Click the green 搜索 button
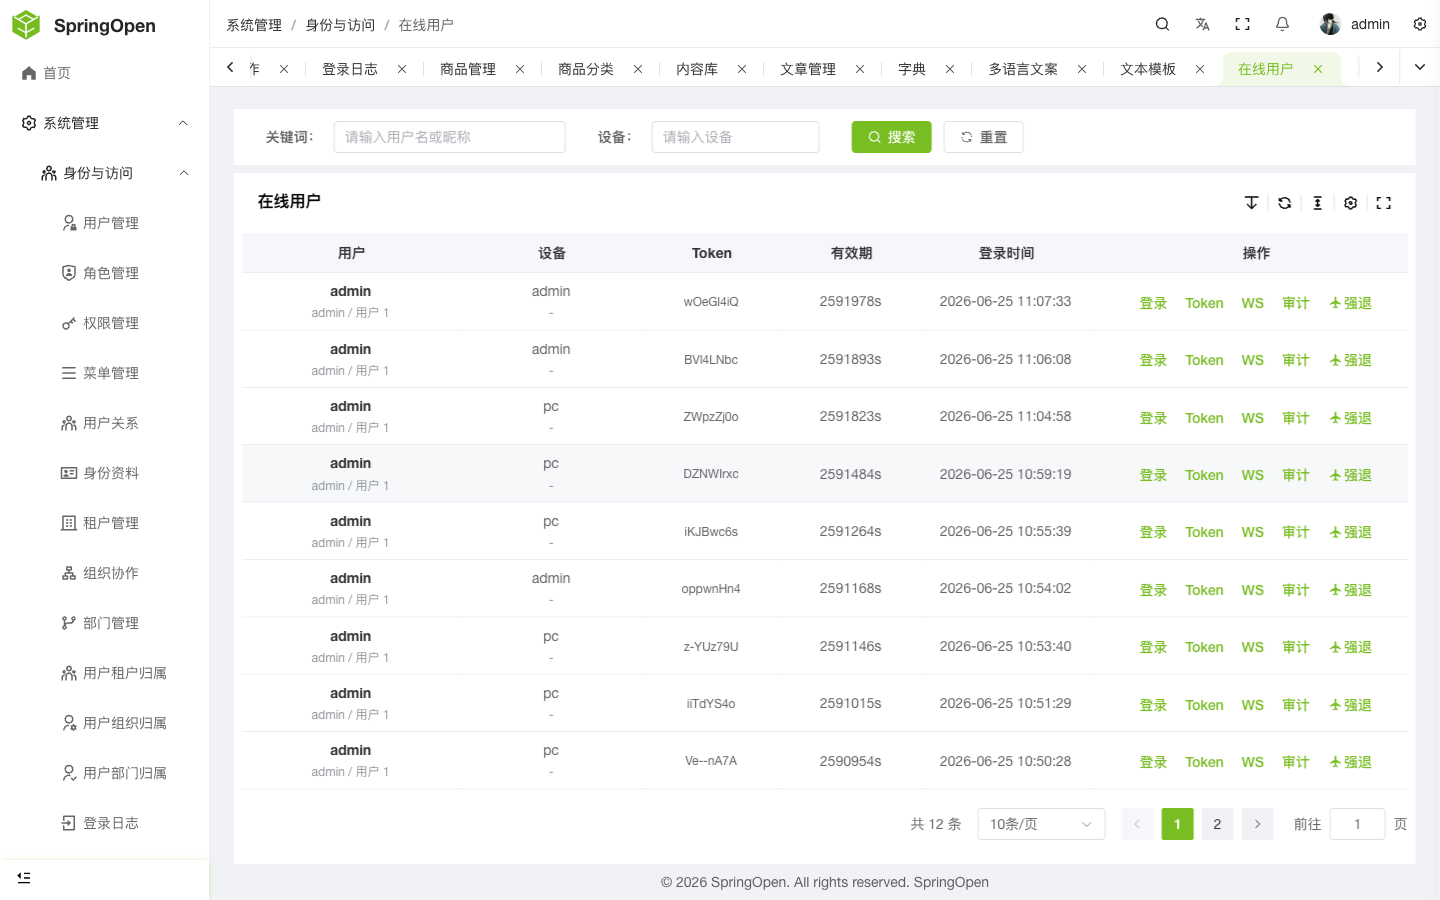Image resolution: width=1440 pixels, height=900 pixels. 891,137
